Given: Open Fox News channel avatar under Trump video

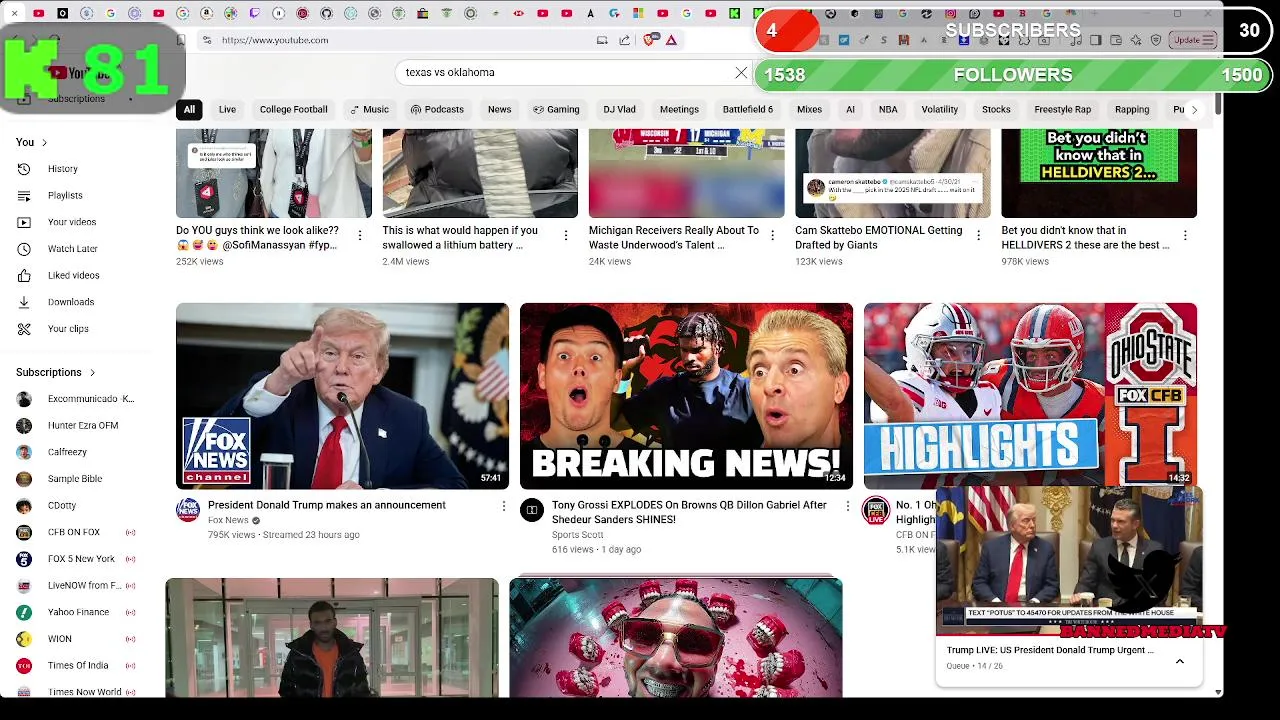Looking at the screenshot, I should pos(188,511).
